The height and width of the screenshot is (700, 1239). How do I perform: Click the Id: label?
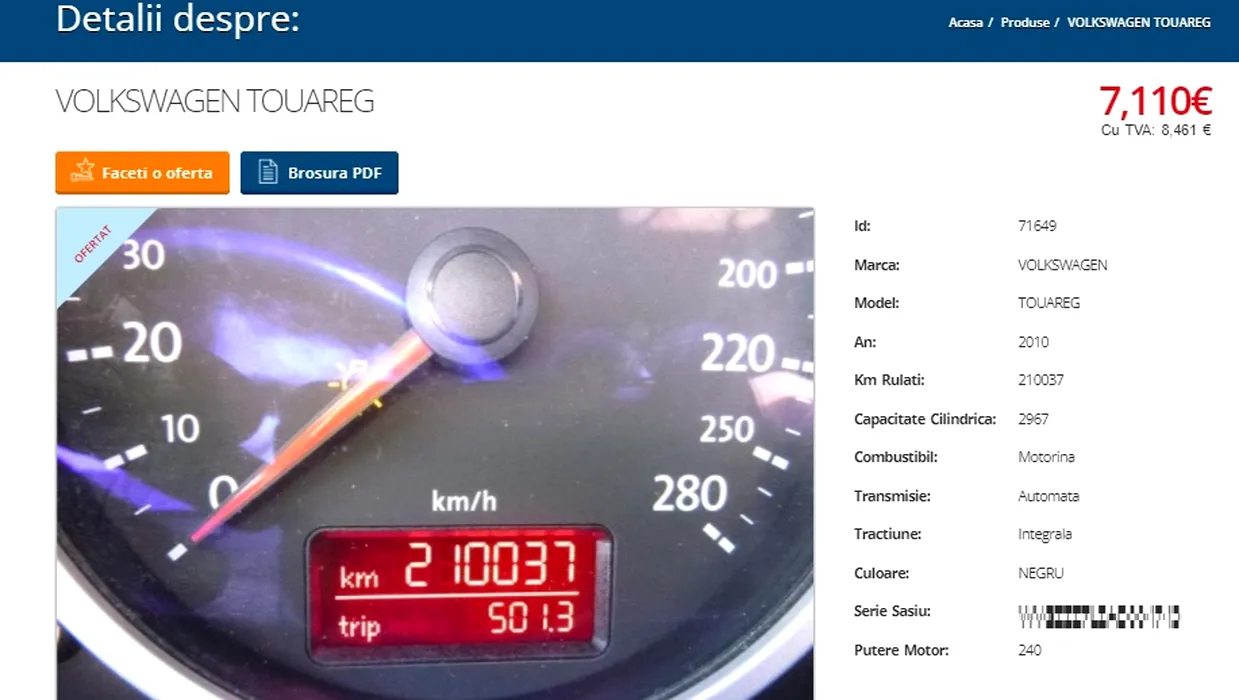click(x=862, y=226)
